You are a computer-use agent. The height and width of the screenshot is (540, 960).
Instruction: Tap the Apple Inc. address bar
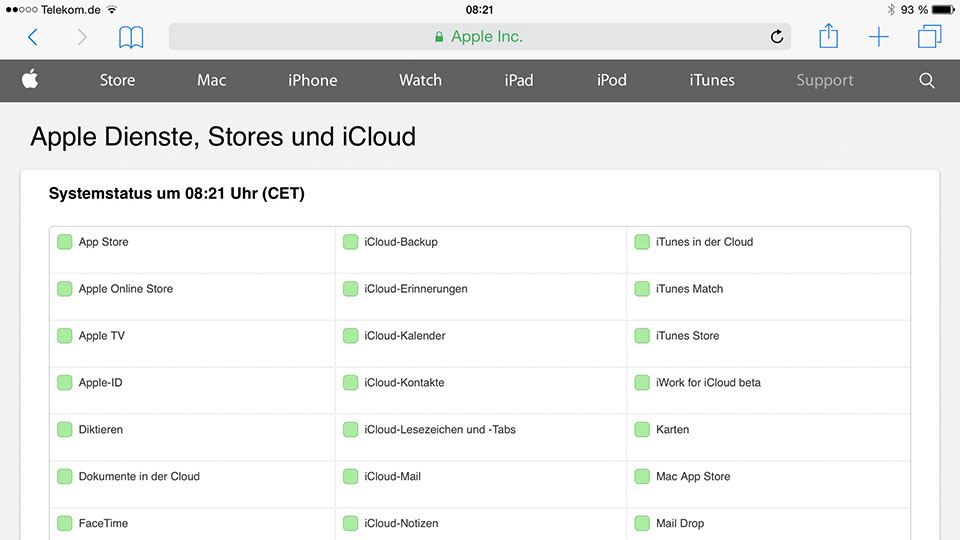(480, 37)
